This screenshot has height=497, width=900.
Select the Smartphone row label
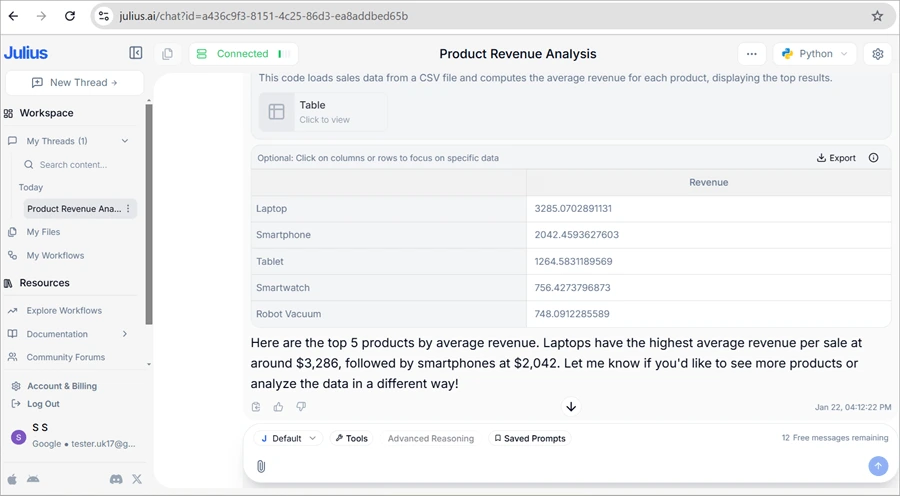click(x=283, y=235)
